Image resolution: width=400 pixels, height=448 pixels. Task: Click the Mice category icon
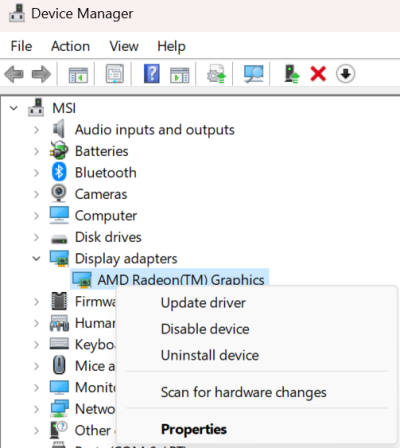(59, 365)
